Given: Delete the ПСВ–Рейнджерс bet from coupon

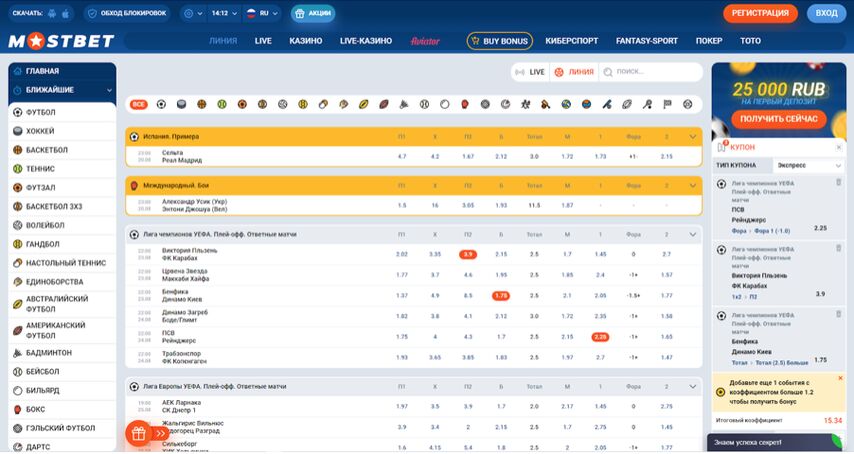Looking at the screenshot, I should tap(839, 182).
